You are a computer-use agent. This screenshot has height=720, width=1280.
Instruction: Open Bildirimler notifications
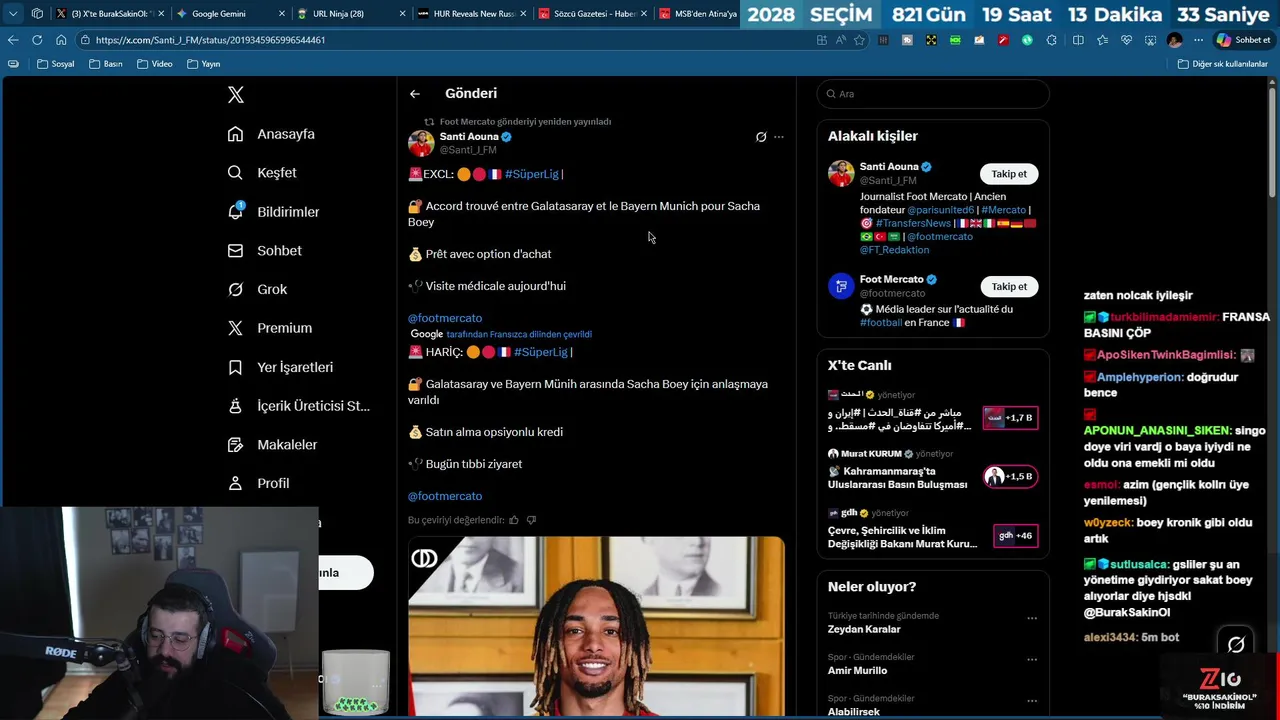click(x=273, y=212)
